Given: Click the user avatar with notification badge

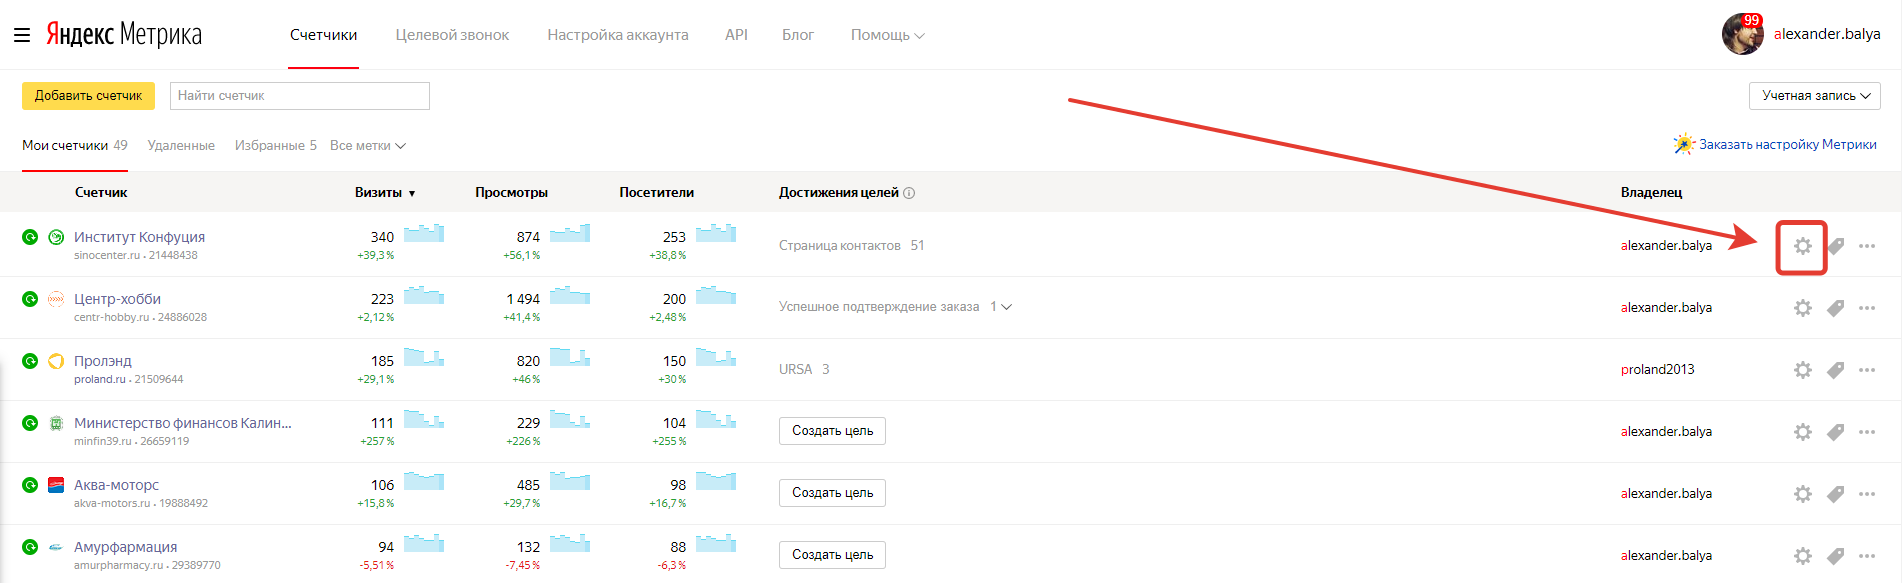Looking at the screenshot, I should (1742, 34).
